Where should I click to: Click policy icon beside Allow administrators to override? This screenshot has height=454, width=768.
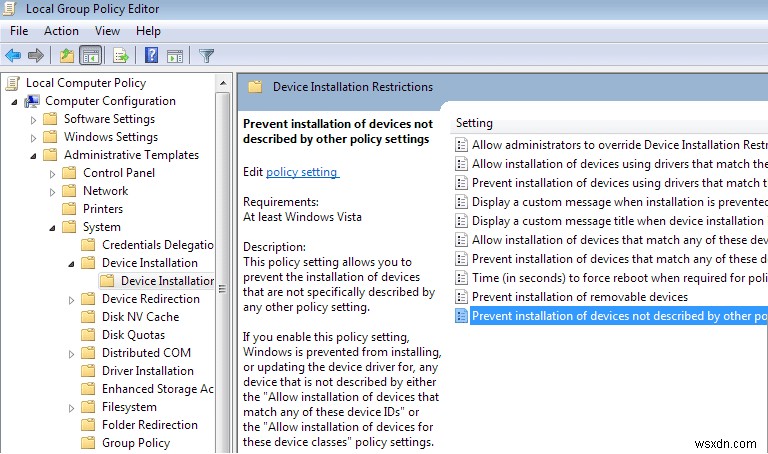[x=461, y=145]
